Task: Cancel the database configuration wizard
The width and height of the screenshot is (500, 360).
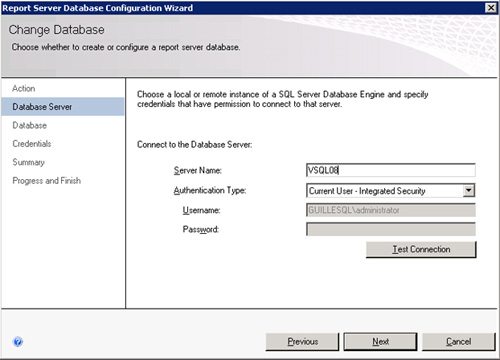Action: tap(459, 342)
